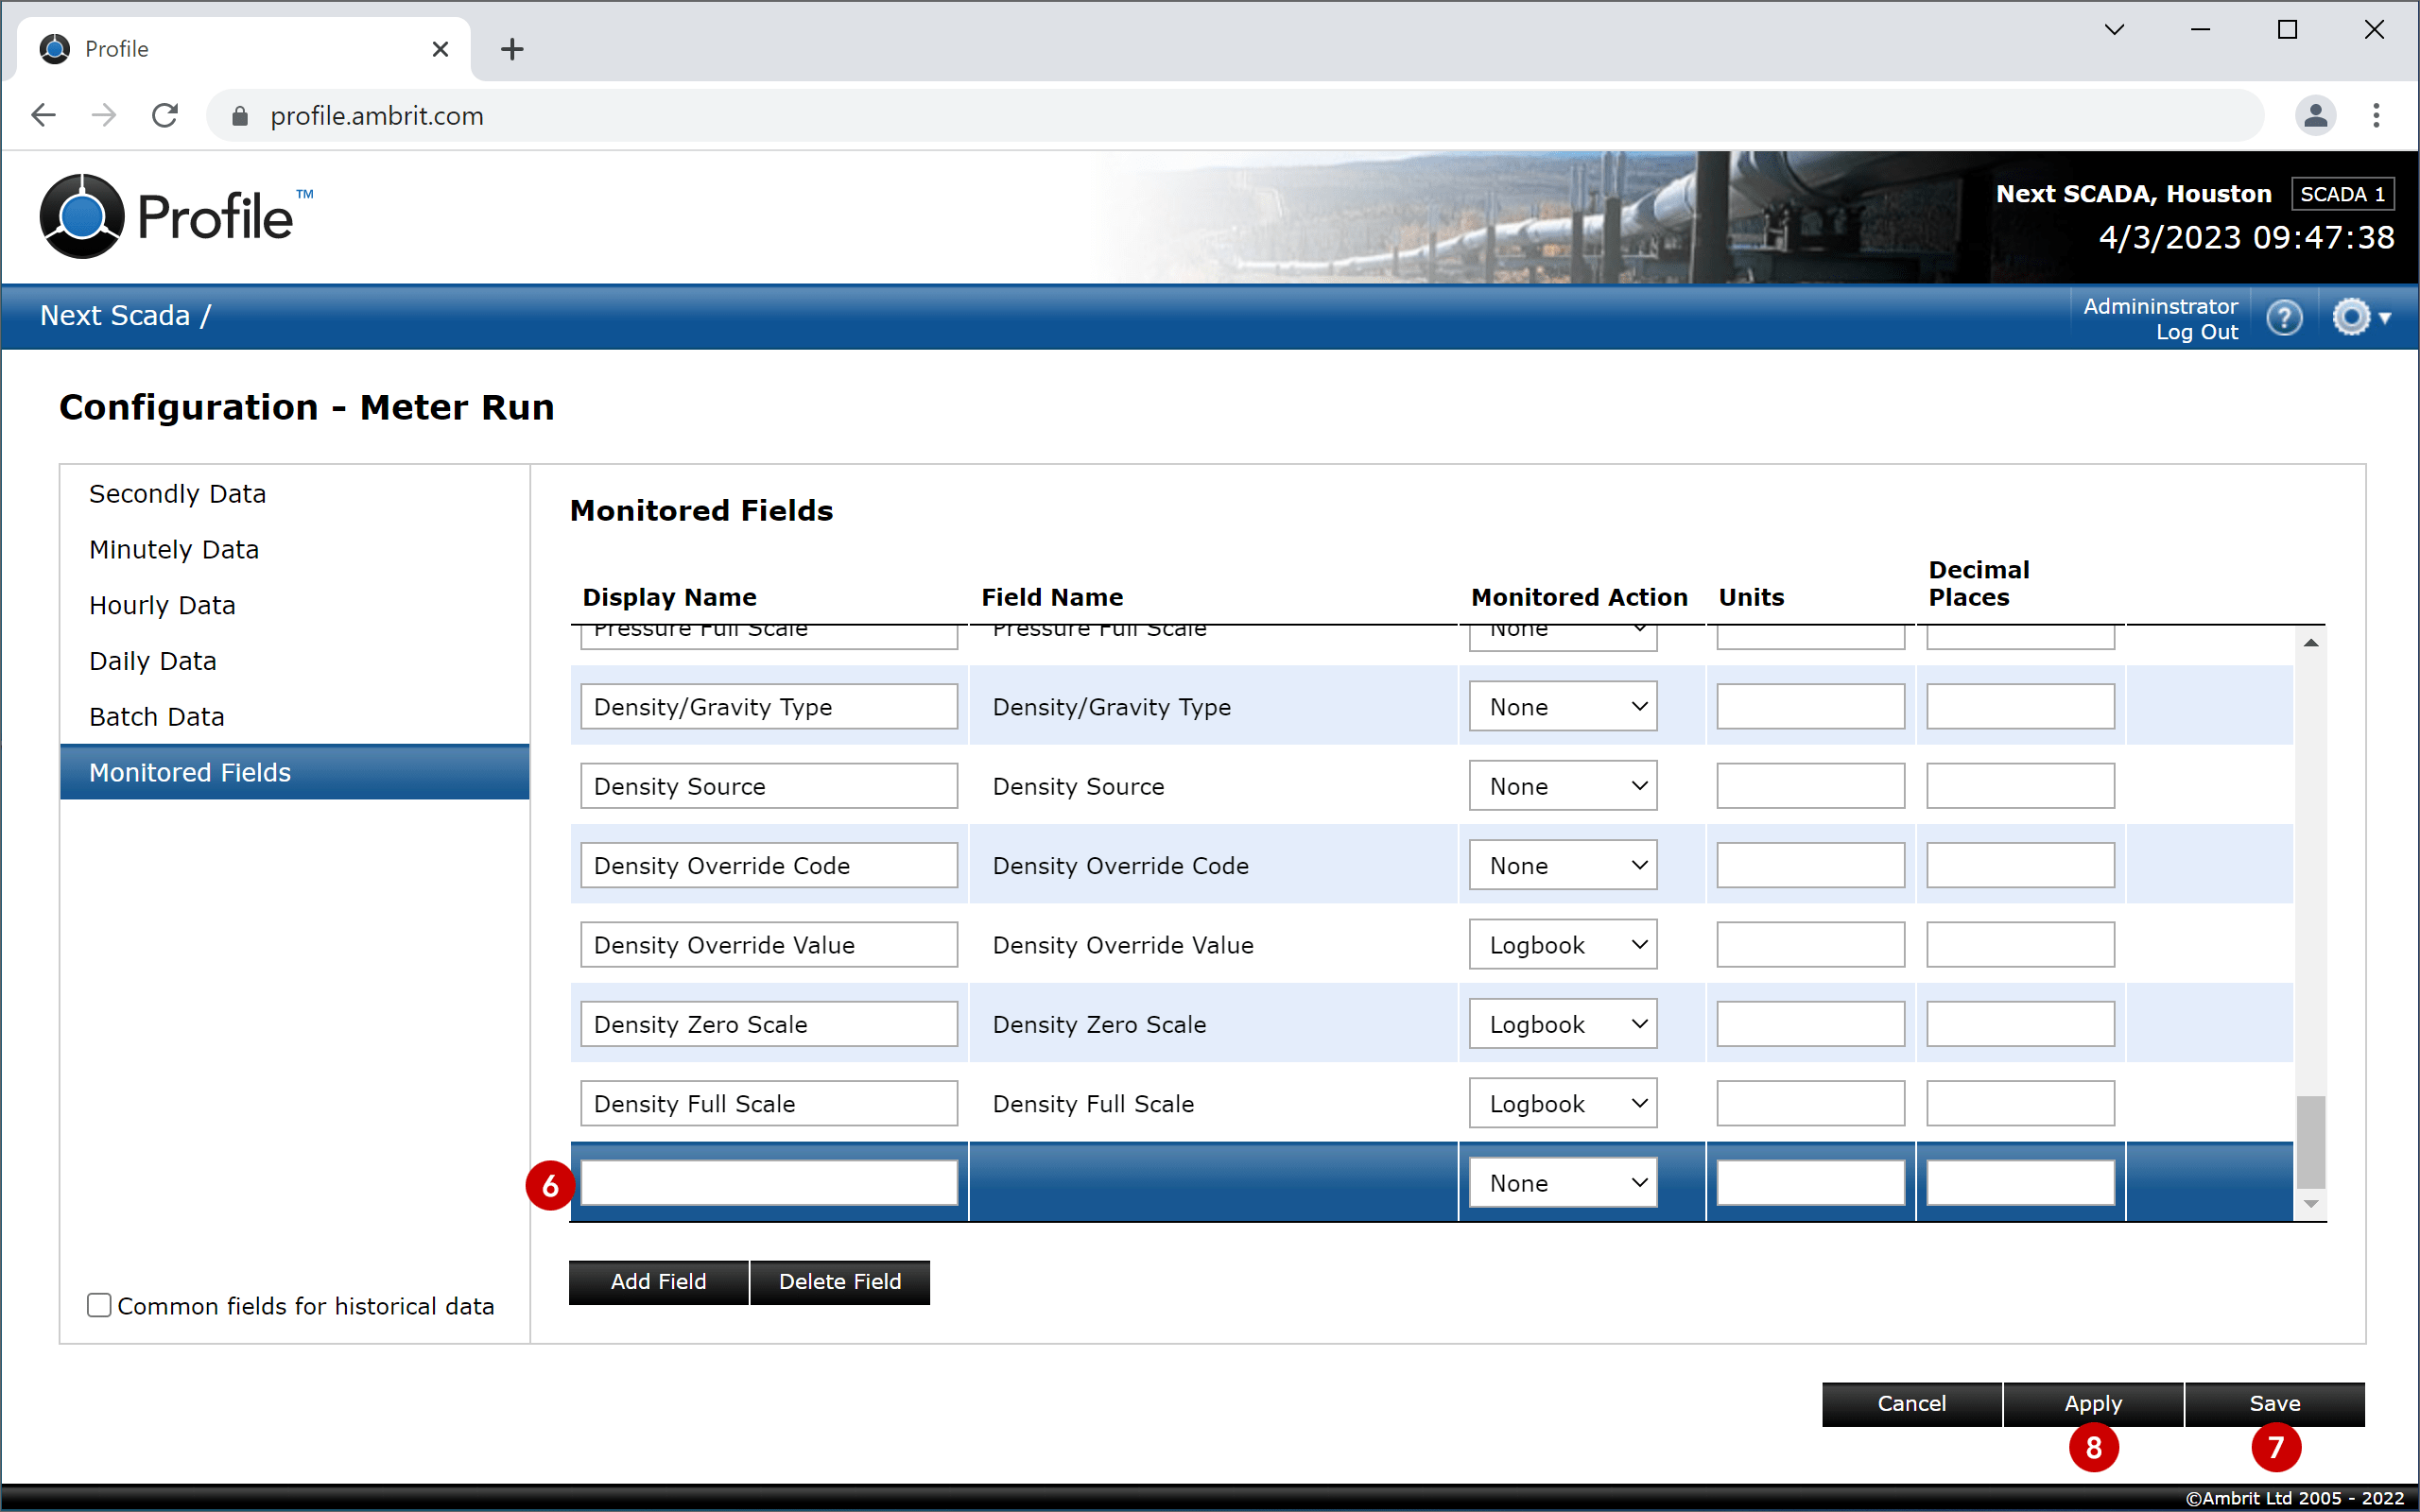Open Monitored Action dropdown for Density Override Code
2420x1512 pixels.
[x=1562, y=865]
